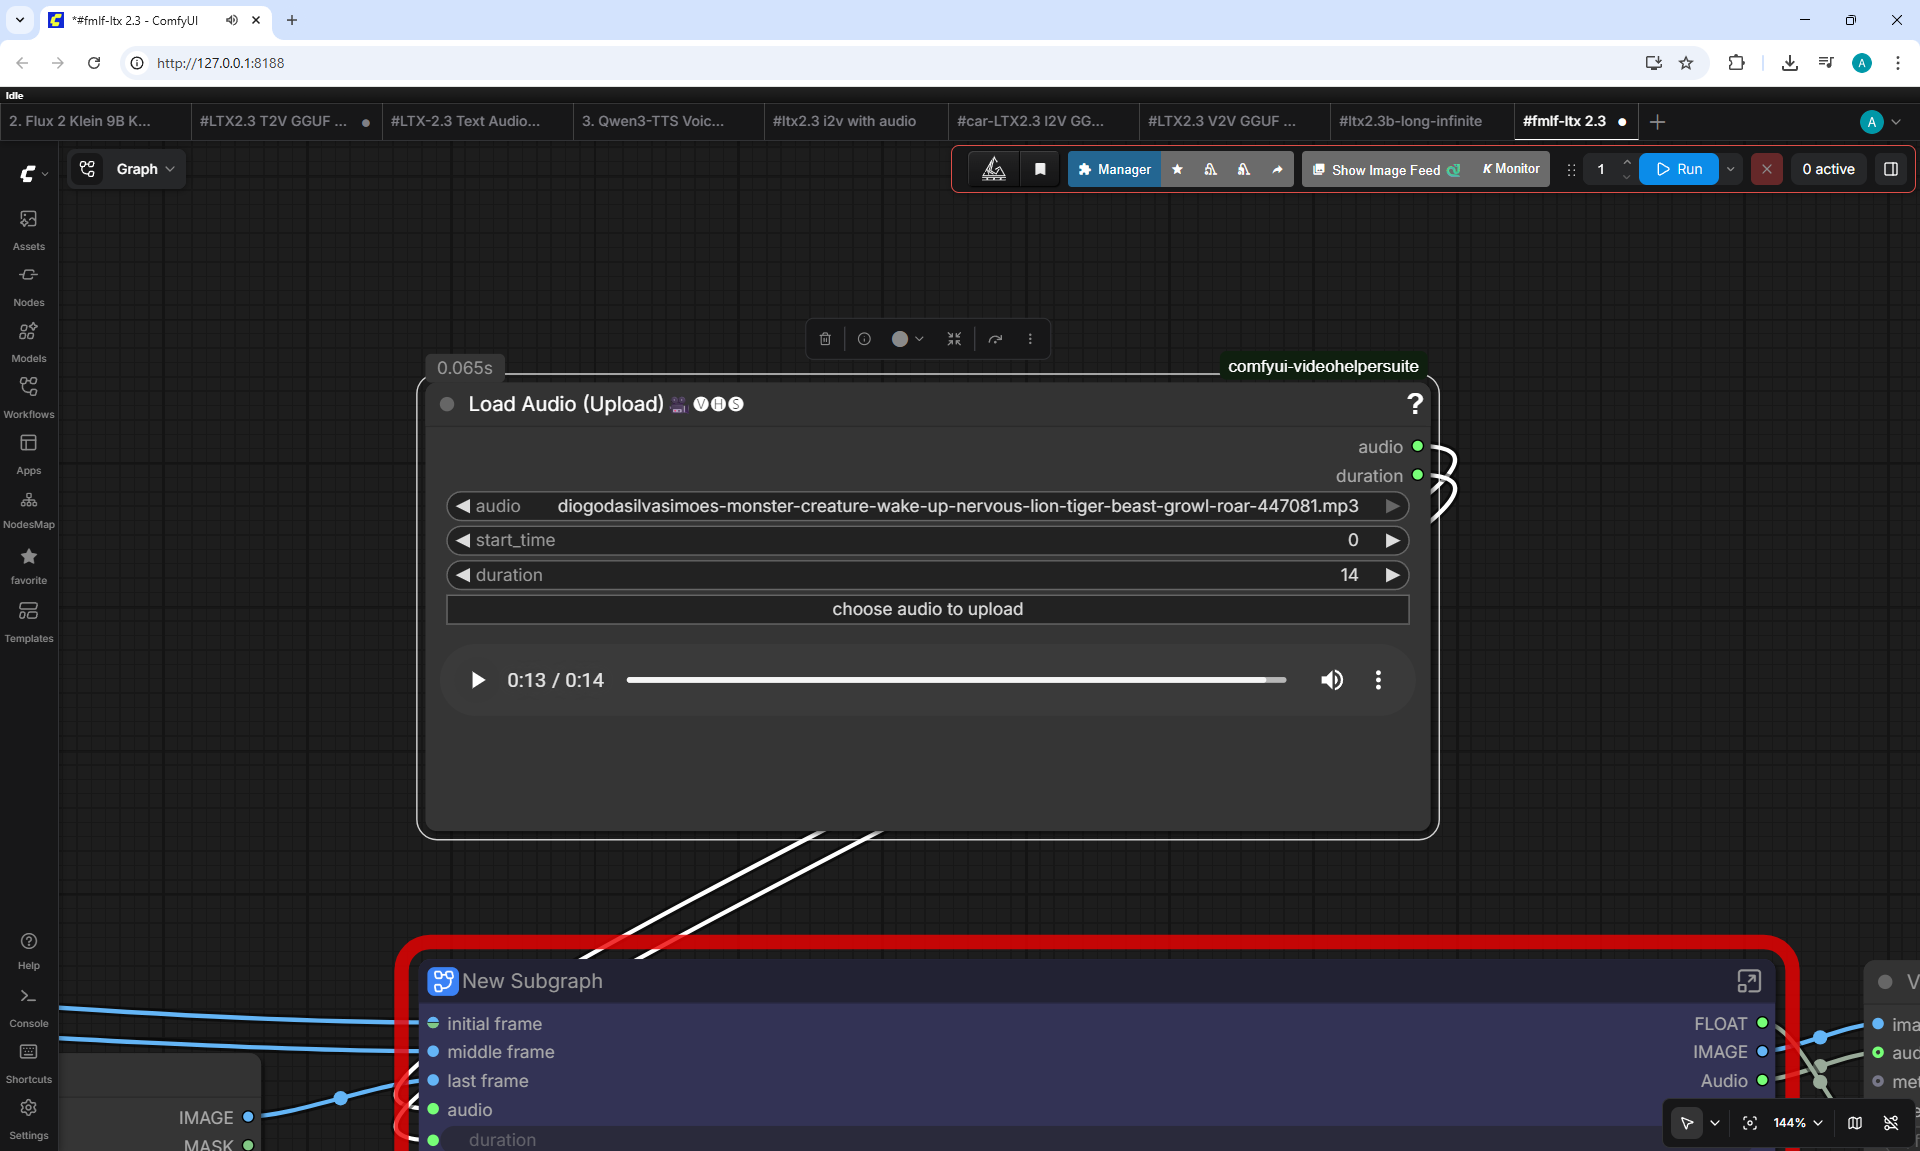Click the audio playback progress bar
The image size is (1920, 1151).
click(x=956, y=680)
